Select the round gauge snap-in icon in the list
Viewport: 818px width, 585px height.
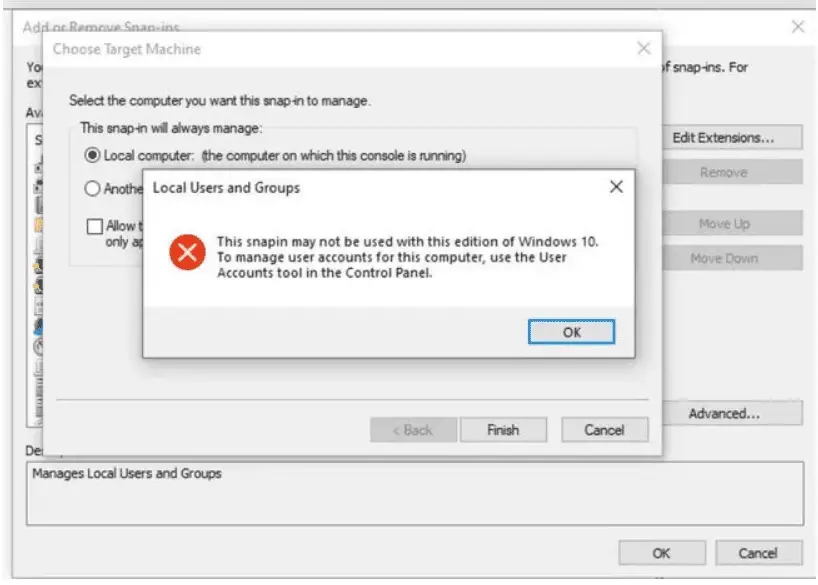point(38,347)
